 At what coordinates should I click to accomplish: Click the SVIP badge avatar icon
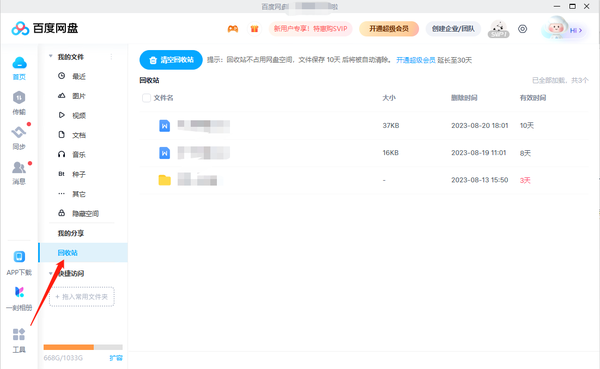498,29
